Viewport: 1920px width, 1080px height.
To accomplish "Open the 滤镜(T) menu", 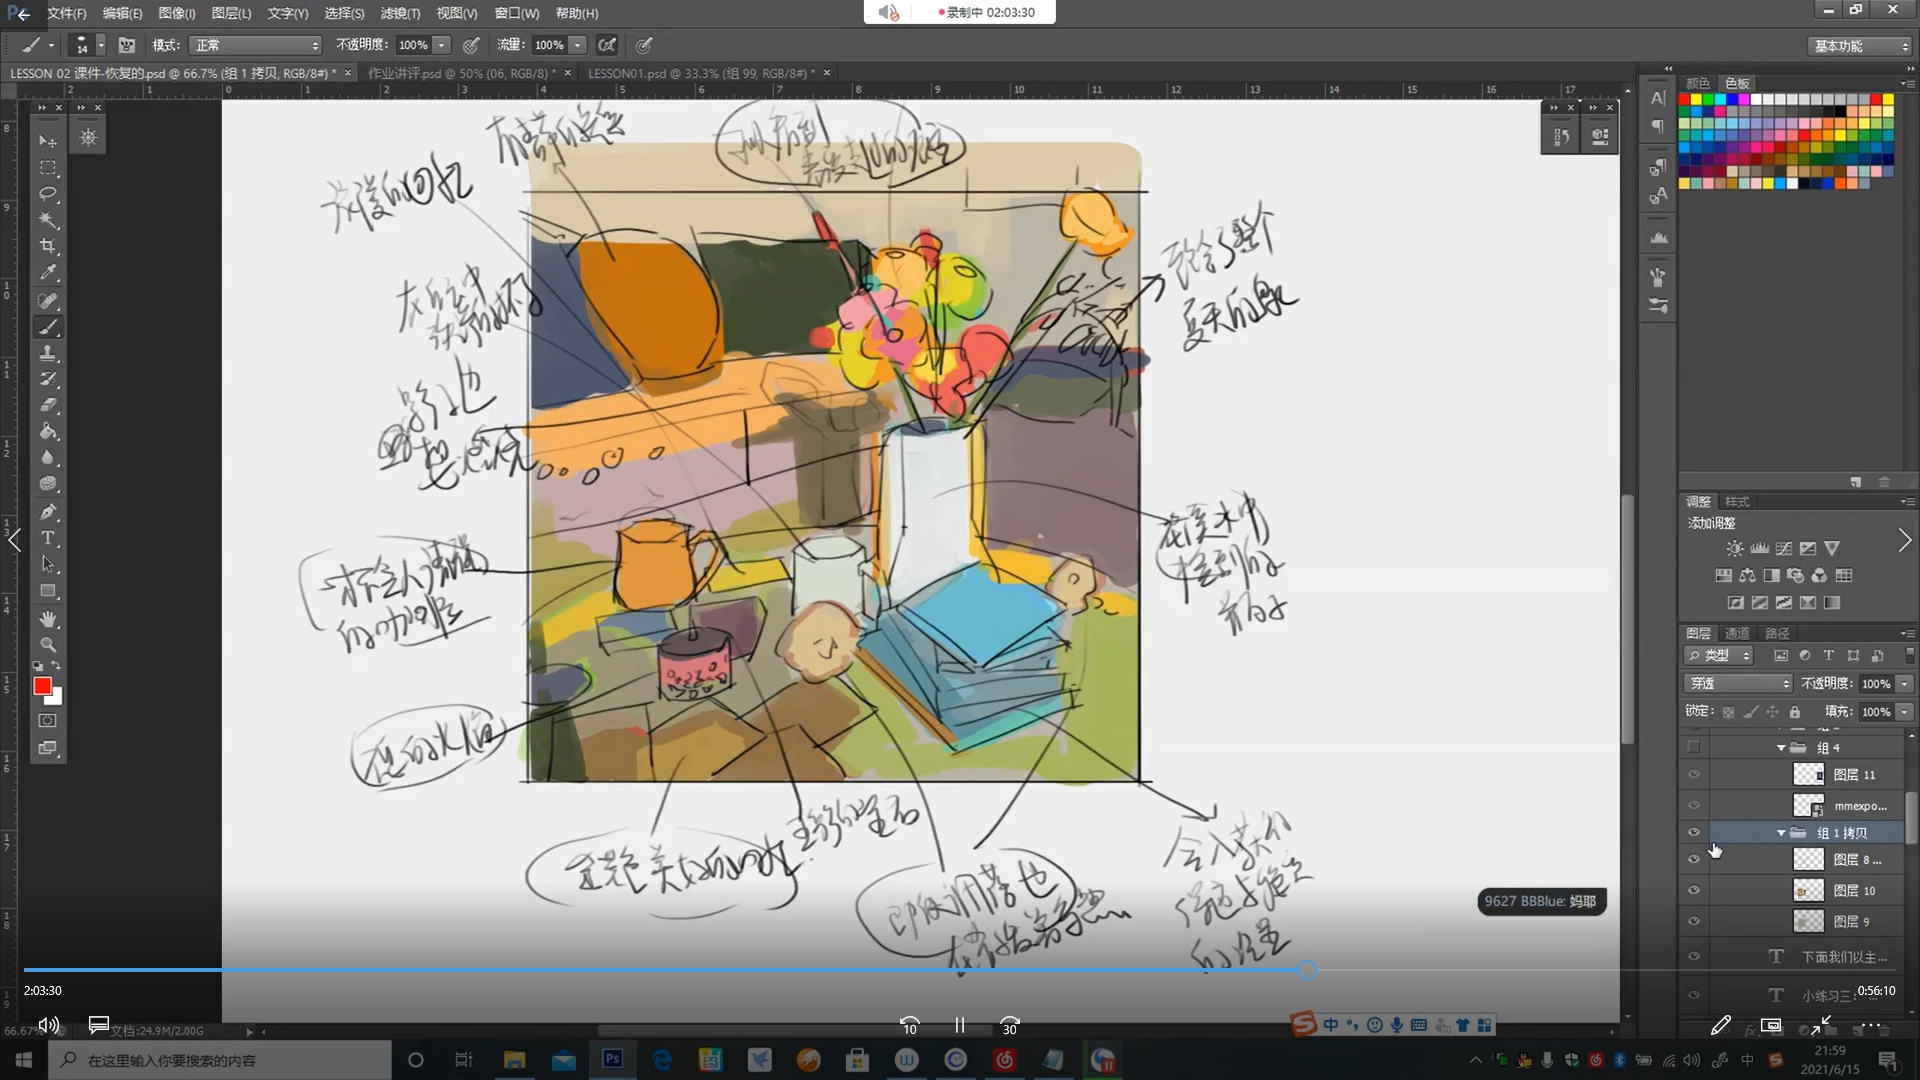I will tap(400, 13).
